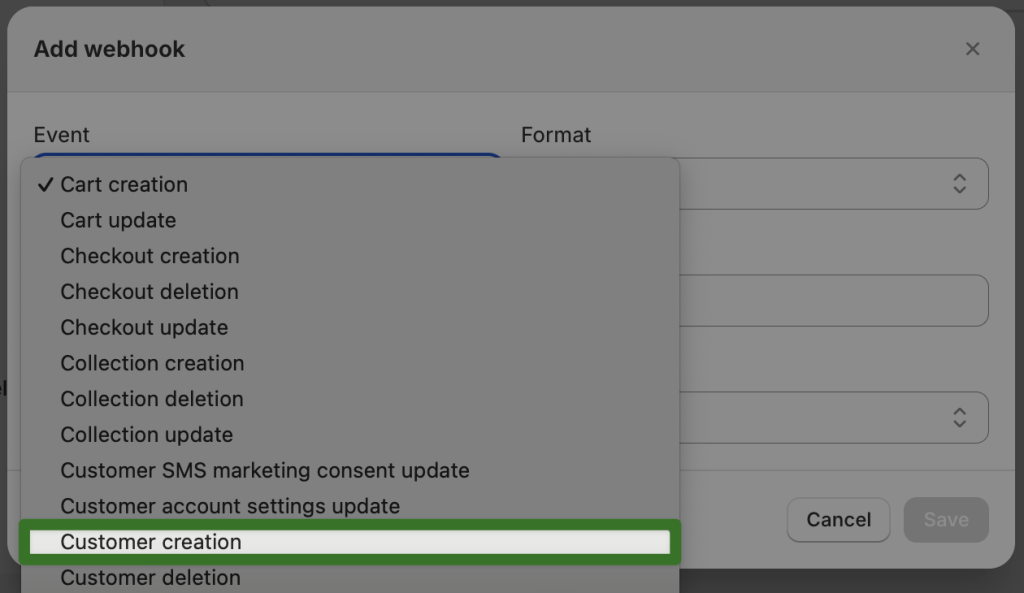Pick Collection update webhook event

(x=146, y=434)
